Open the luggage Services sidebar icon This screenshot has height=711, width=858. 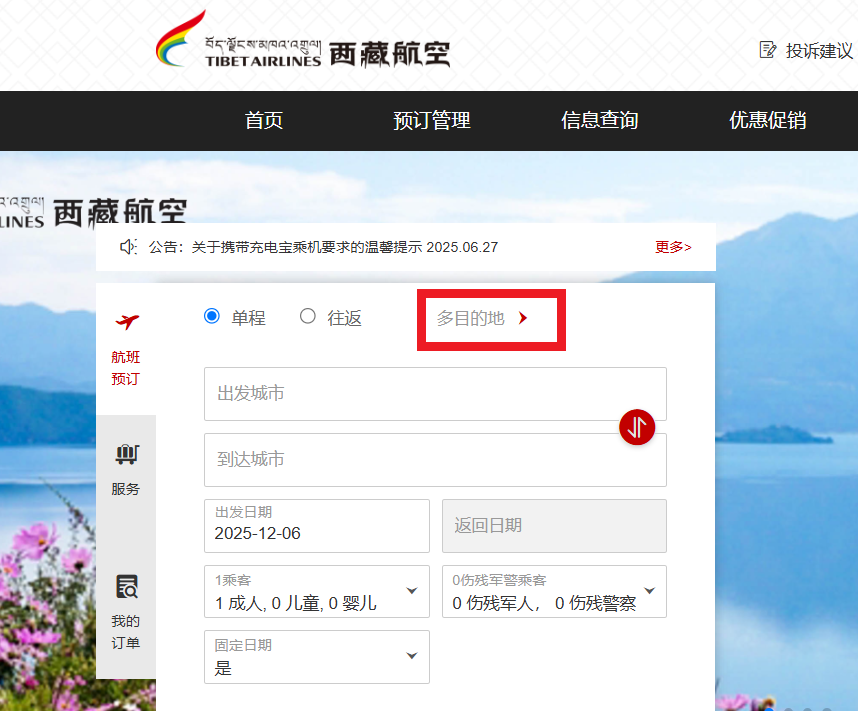click(x=125, y=455)
